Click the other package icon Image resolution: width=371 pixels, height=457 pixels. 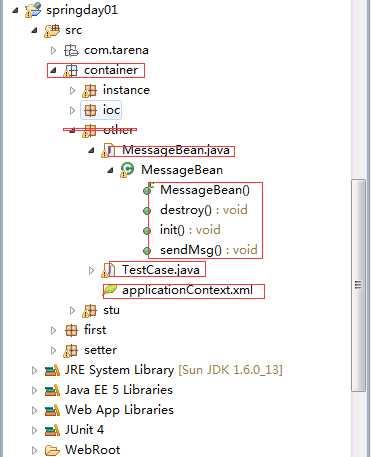89,130
